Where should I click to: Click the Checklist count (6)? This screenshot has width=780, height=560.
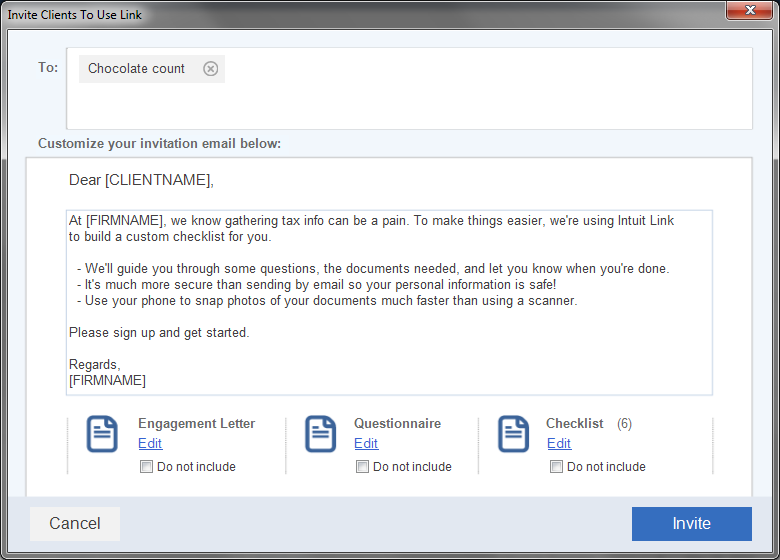coord(624,424)
